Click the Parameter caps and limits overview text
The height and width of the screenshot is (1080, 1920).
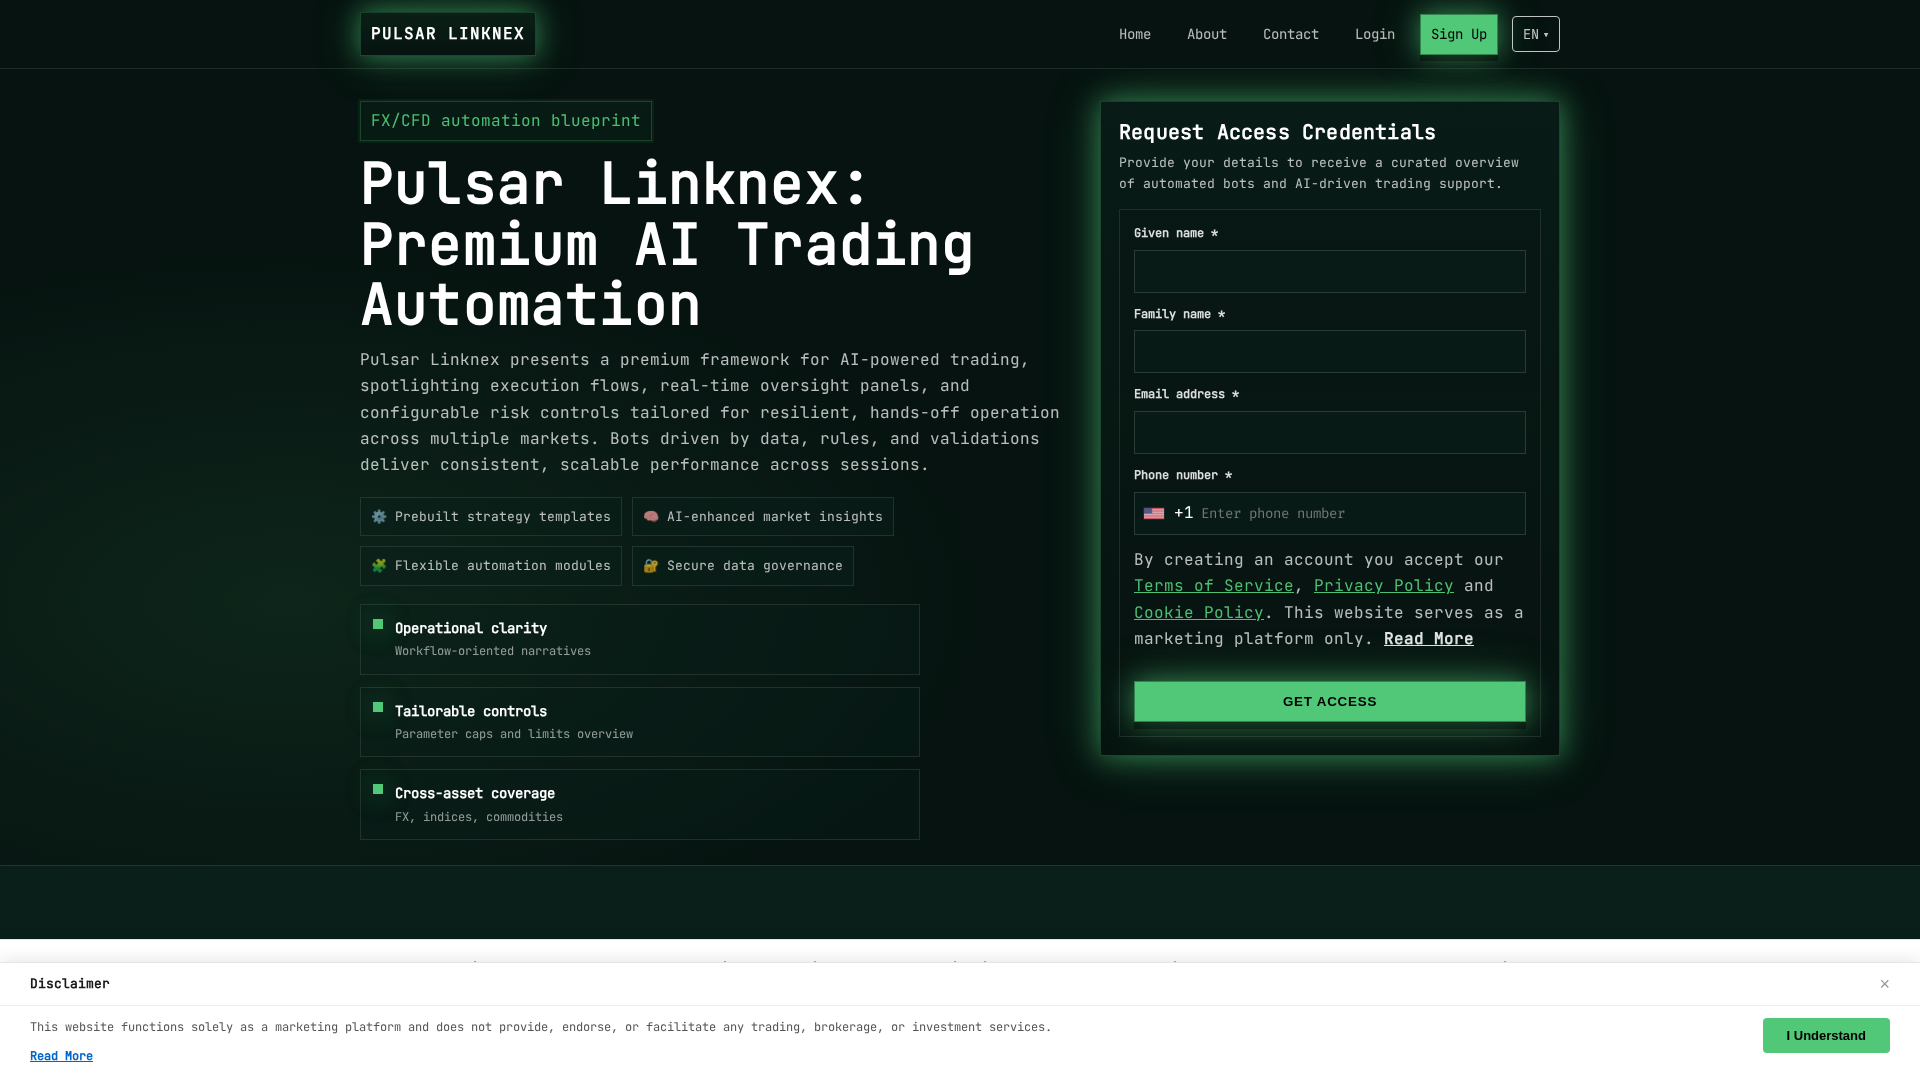(514, 734)
